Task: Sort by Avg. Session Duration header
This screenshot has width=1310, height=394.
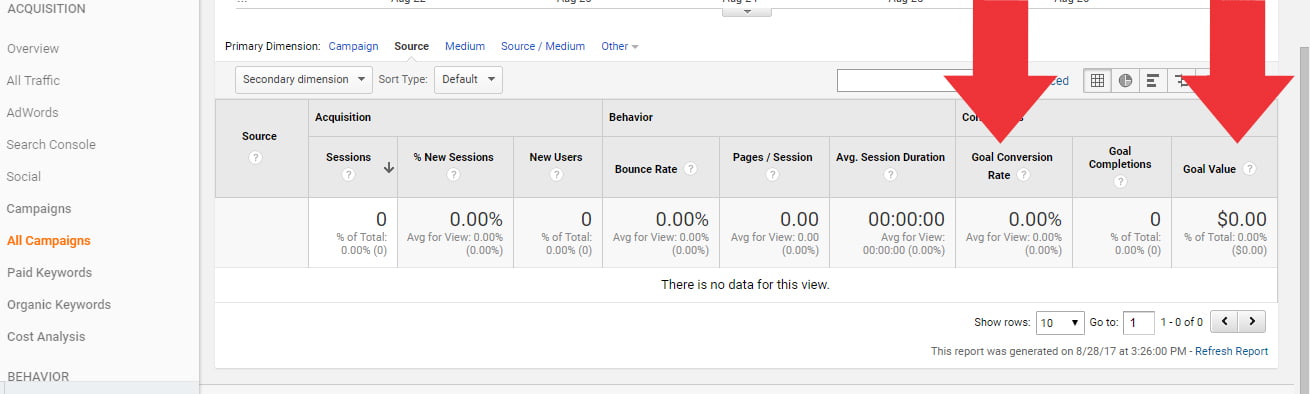Action: pos(890,157)
